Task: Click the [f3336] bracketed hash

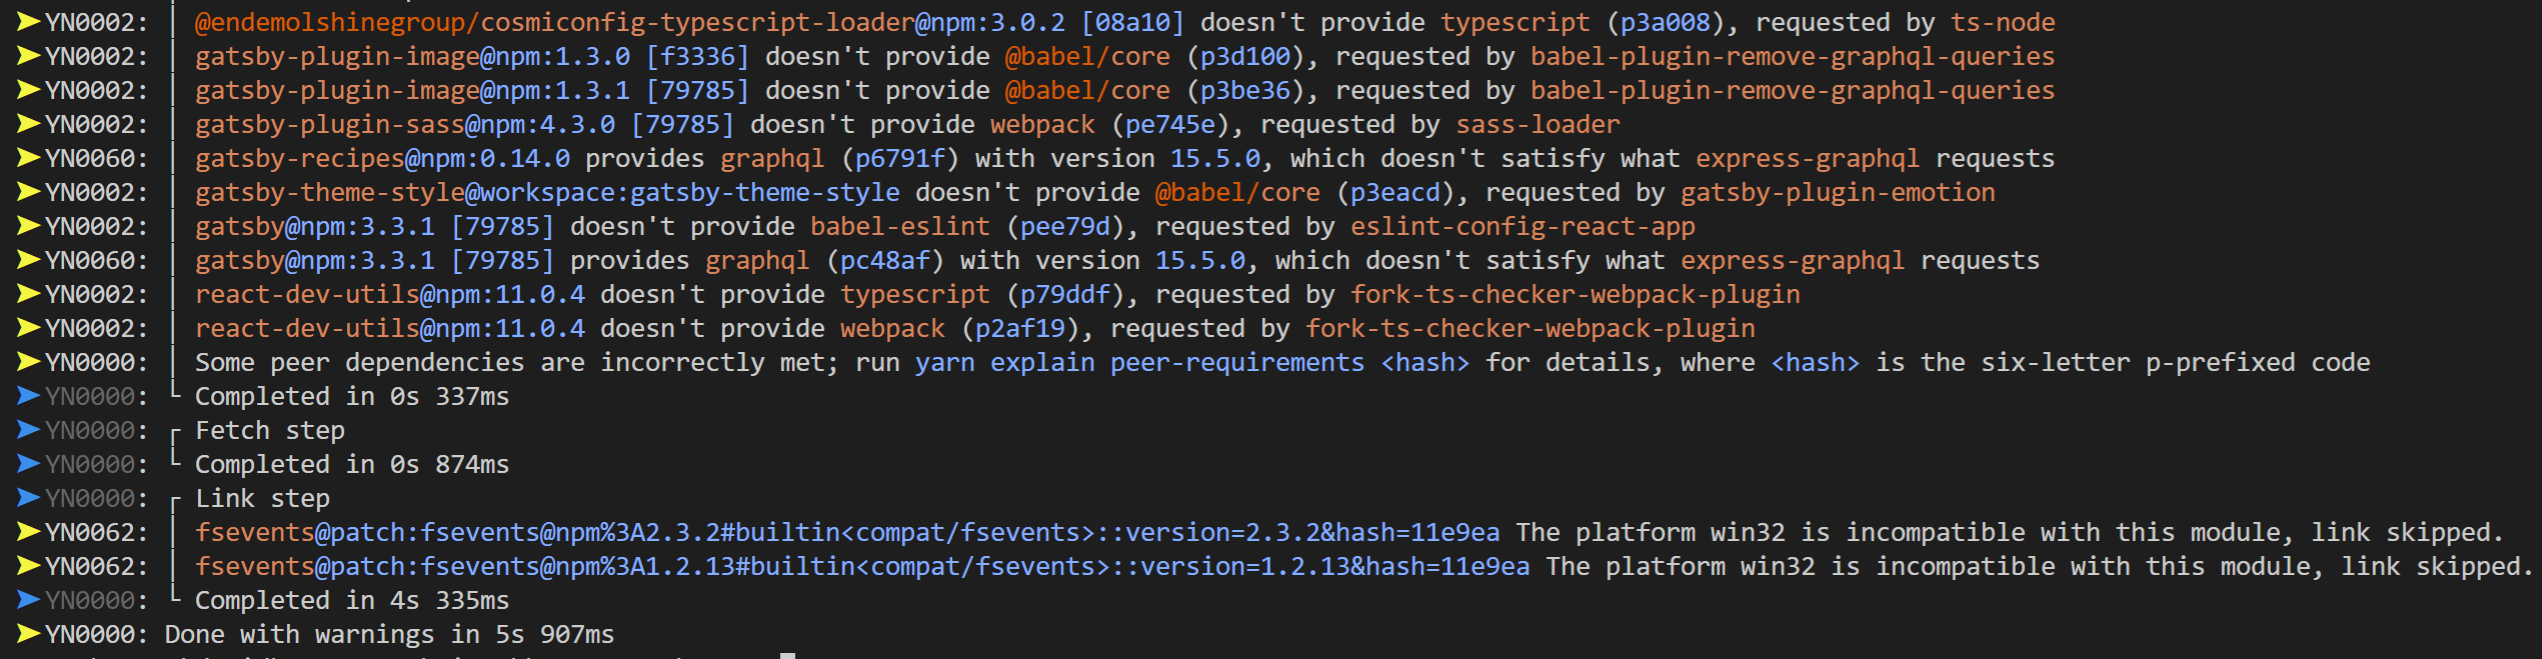Action: (698, 56)
